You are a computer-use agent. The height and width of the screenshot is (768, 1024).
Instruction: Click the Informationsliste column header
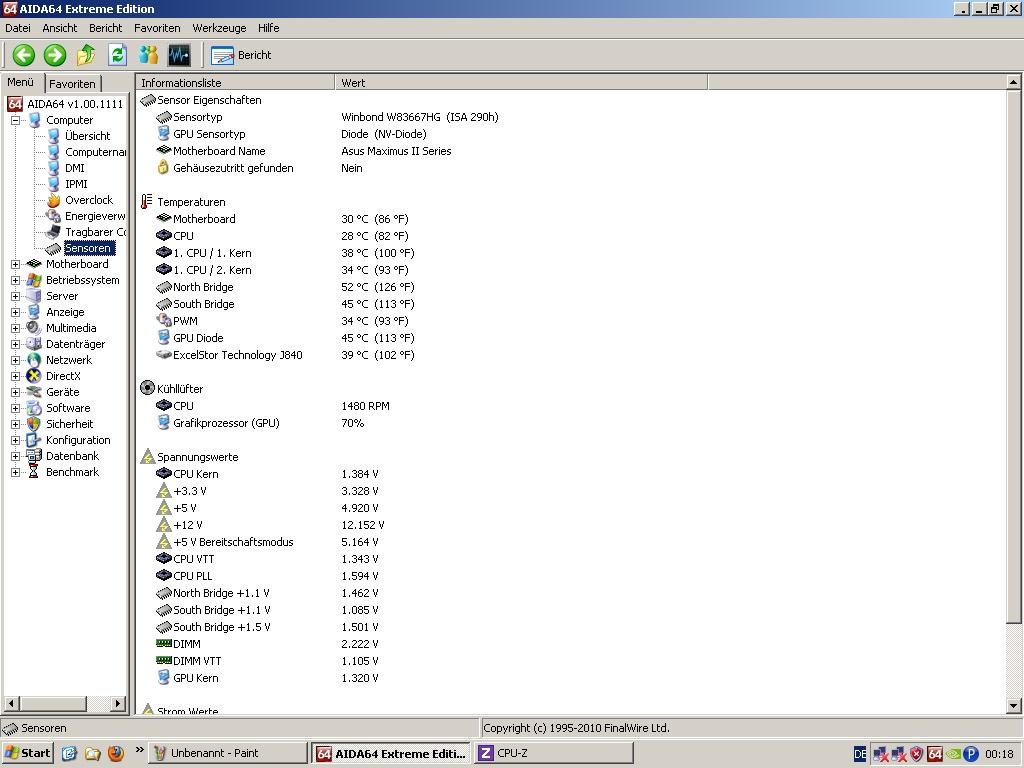[x=235, y=83]
